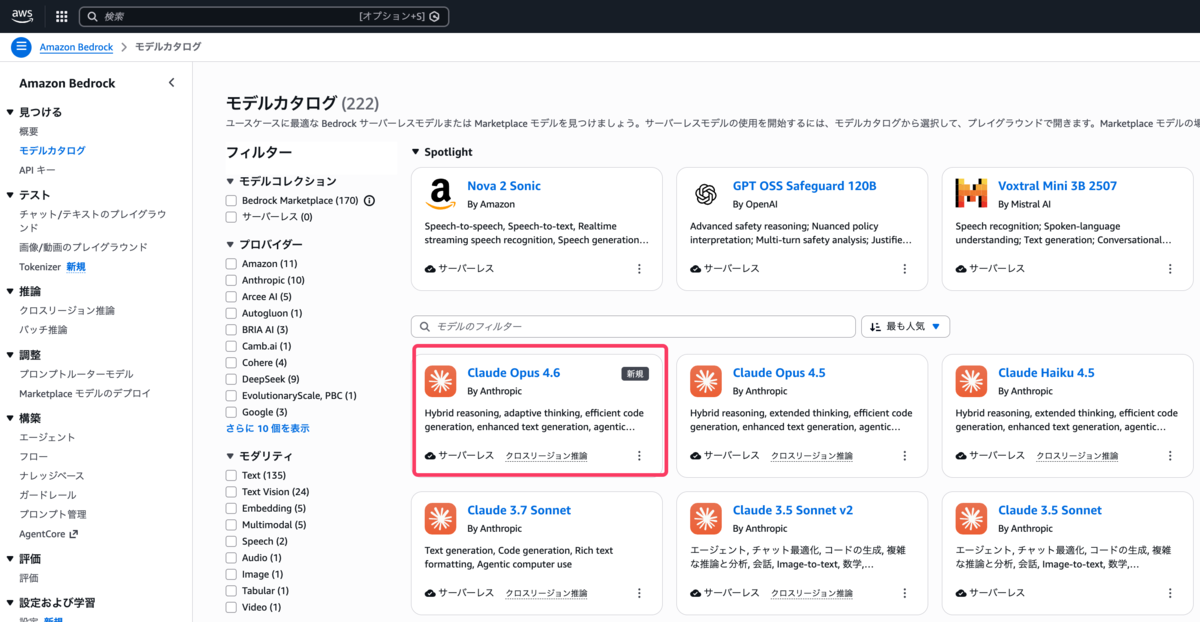Click the external link icon next to AgentCore
This screenshot has height=622, width=1200.
click(73, 534)
